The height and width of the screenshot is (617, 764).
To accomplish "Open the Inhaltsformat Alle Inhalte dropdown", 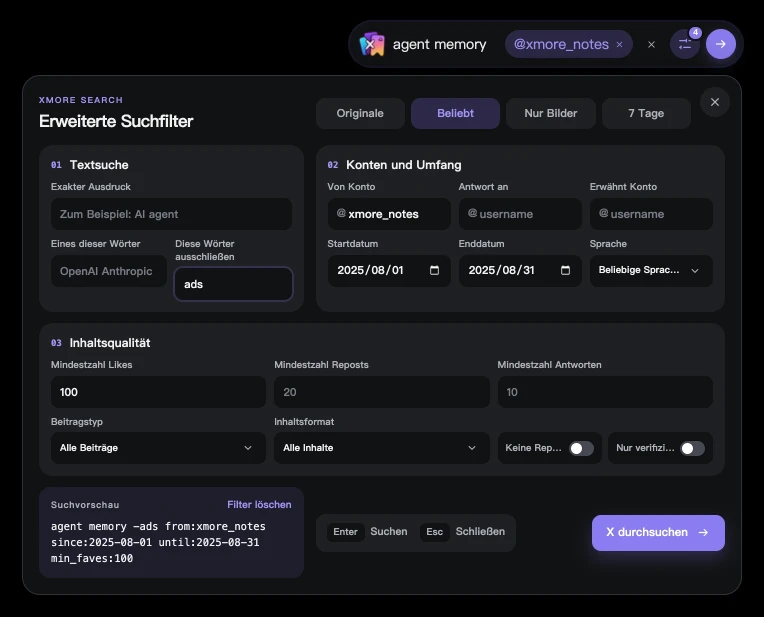I will point(382,447).
